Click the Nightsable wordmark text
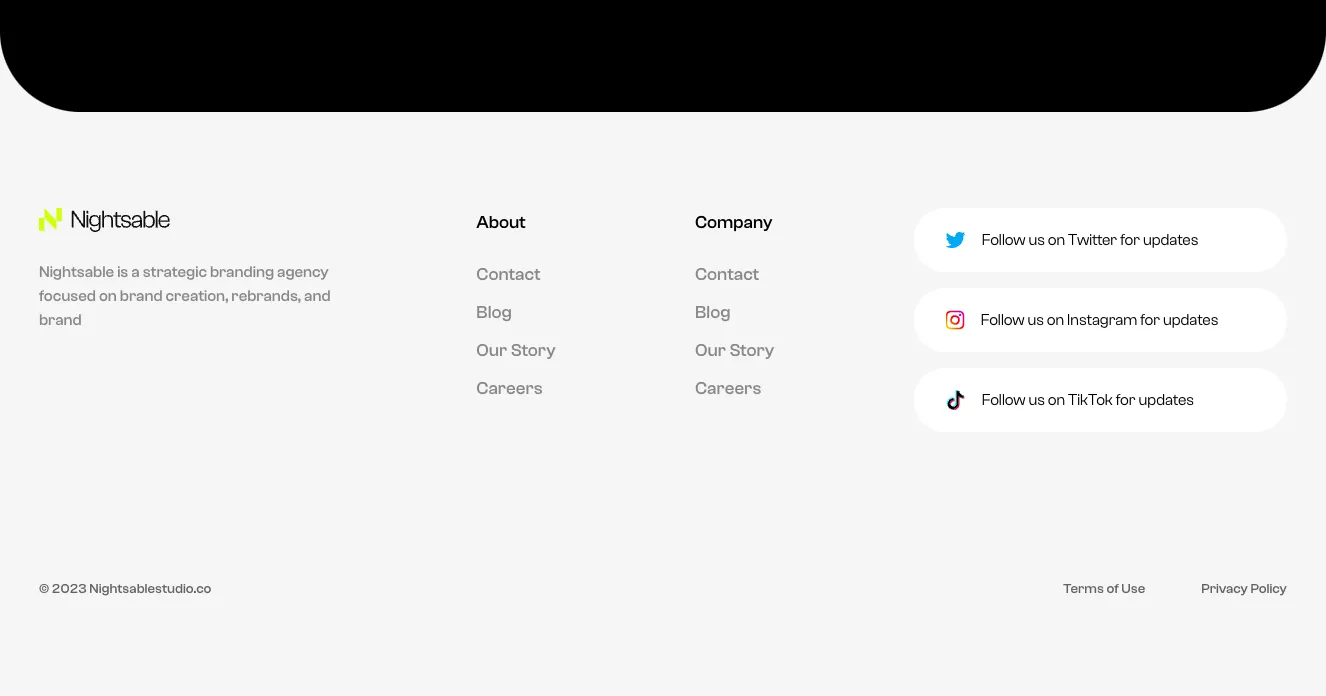 tap(120, 220)
